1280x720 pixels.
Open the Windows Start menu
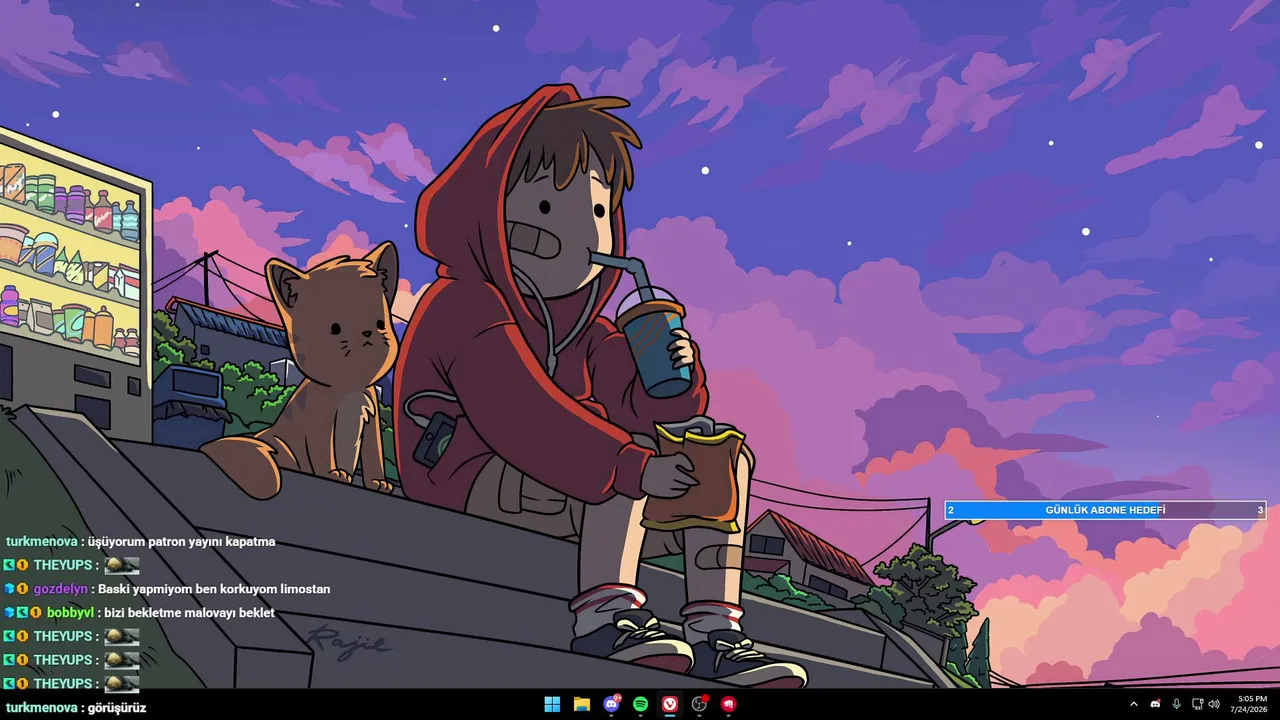click(552, 704)
